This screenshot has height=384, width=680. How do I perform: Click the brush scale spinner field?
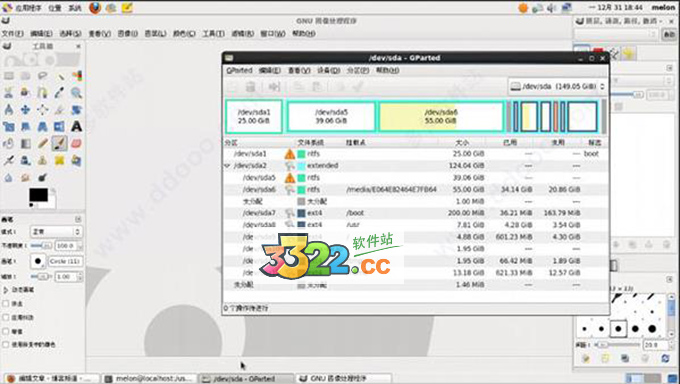pos(68,277)
